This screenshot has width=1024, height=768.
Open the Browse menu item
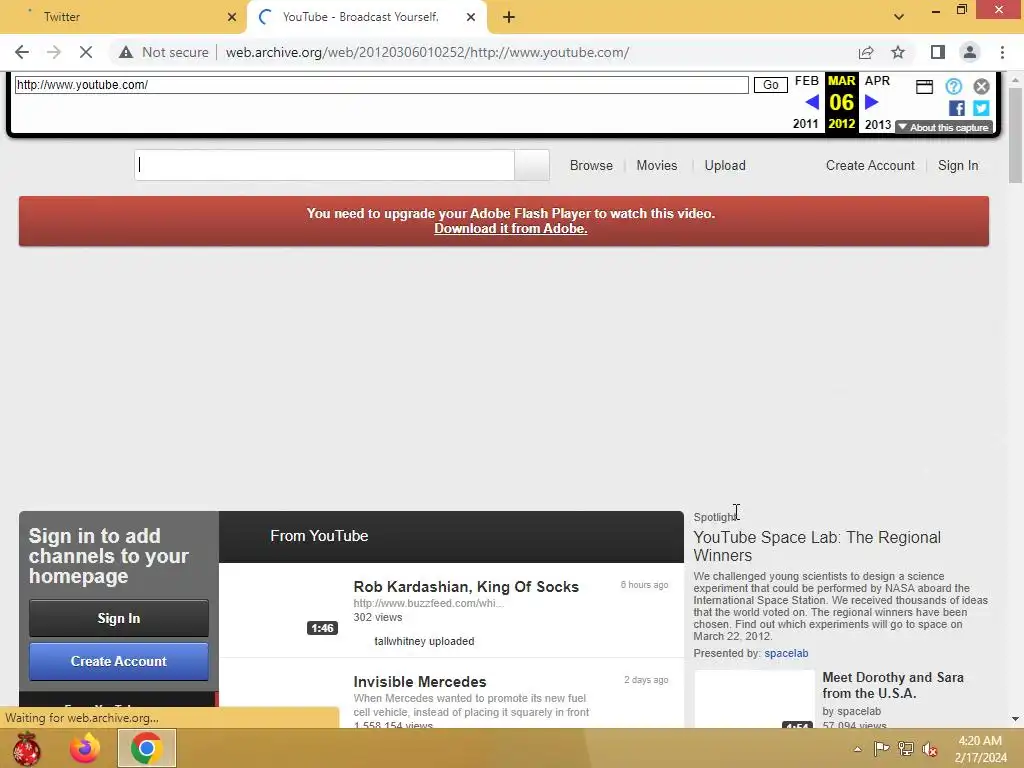pyautogui.click(x=591, y=165)
